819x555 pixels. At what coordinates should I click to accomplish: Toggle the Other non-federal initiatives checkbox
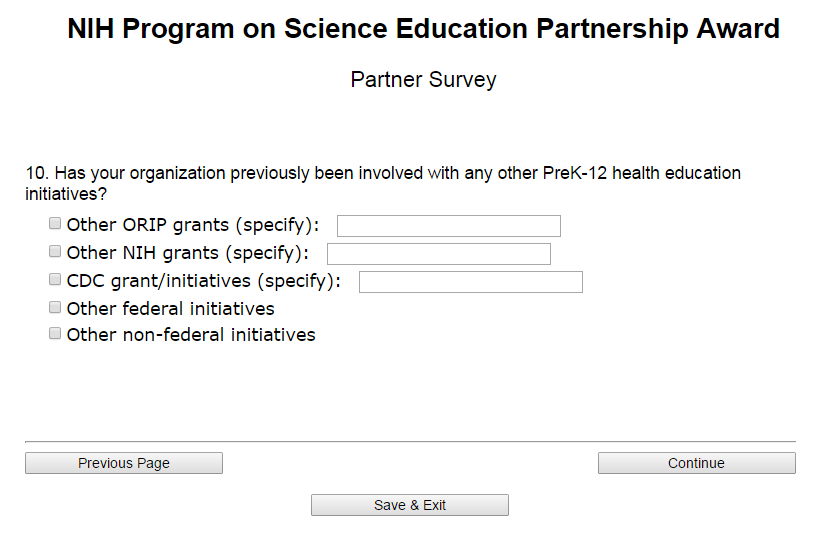coord(56,334)
